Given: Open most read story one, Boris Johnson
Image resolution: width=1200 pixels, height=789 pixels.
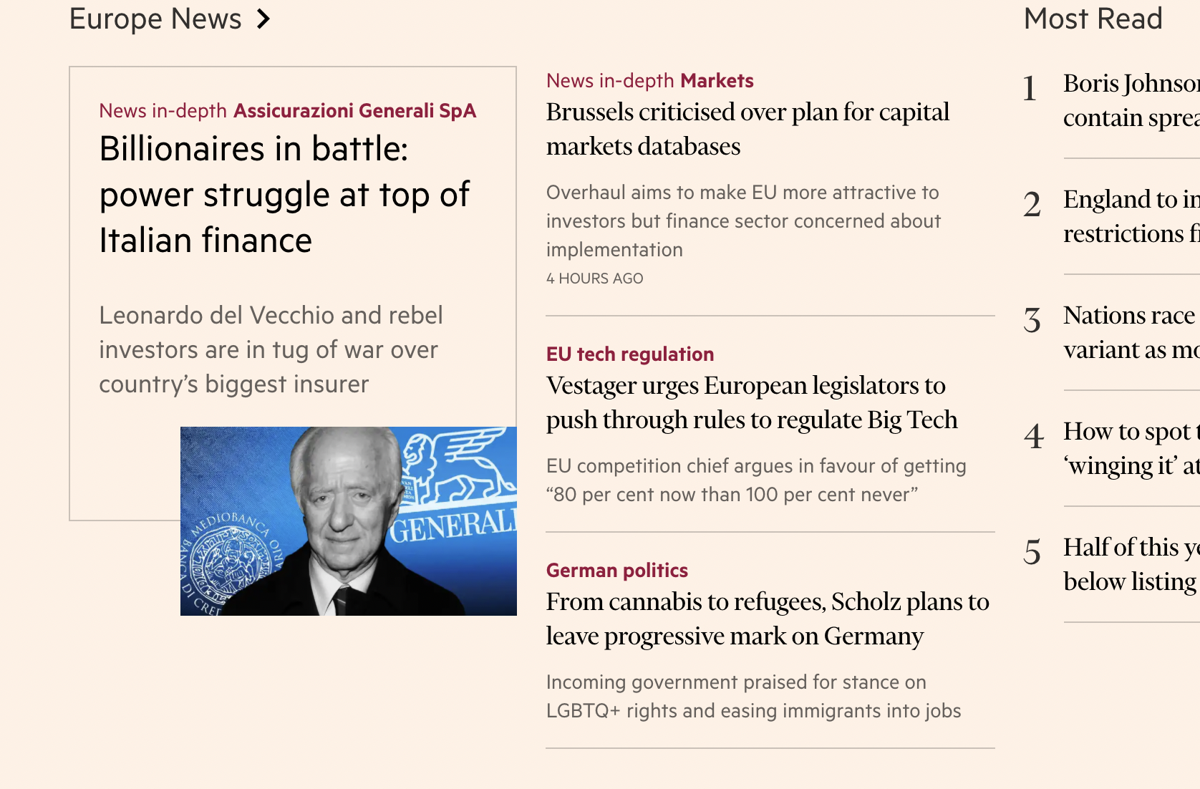Looking at the screenshot, I should 1131,100.
